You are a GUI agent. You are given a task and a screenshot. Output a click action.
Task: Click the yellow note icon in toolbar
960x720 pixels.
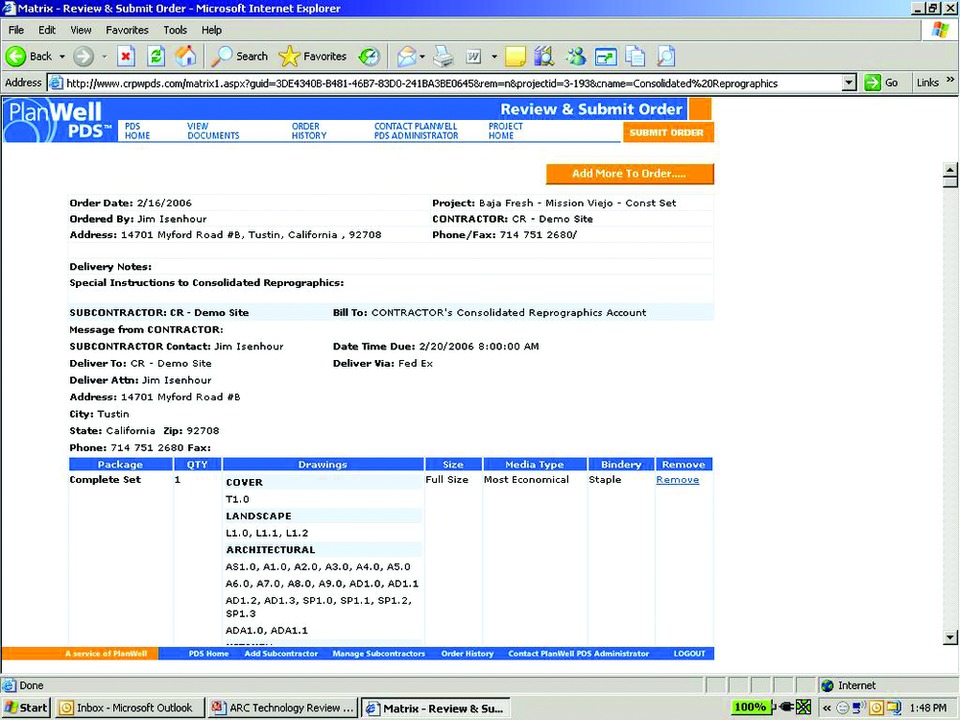click(x=515, y=57)
